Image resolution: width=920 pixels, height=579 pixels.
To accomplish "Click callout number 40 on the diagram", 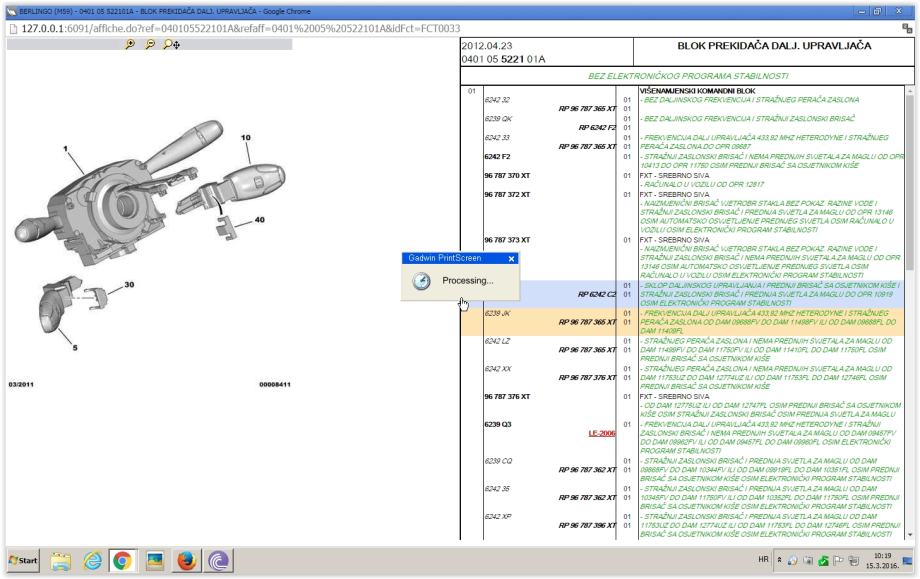I will pos(258,219).
